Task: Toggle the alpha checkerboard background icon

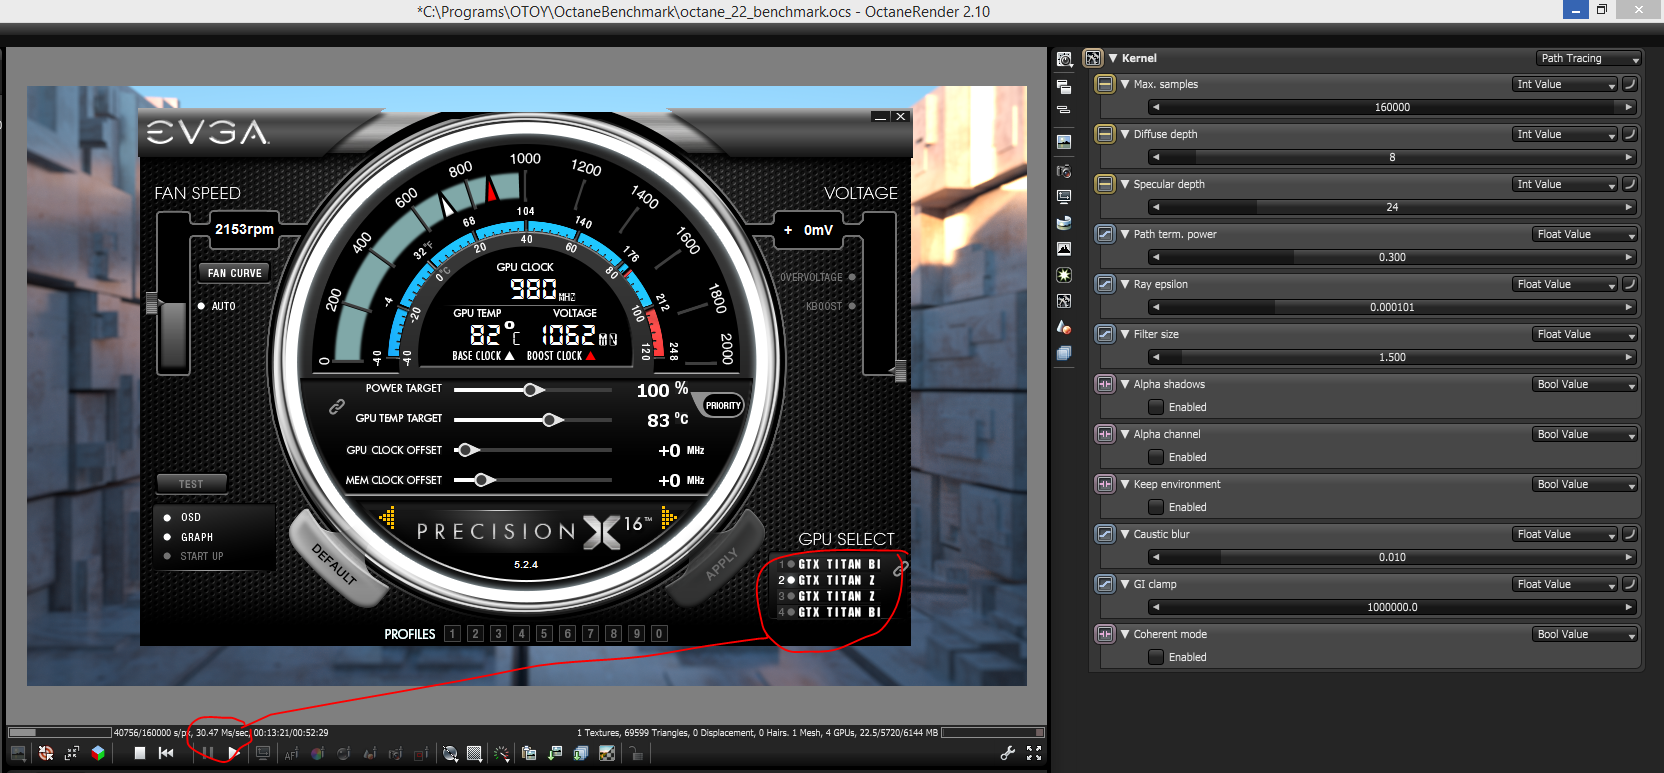Action: click(607, 753)
